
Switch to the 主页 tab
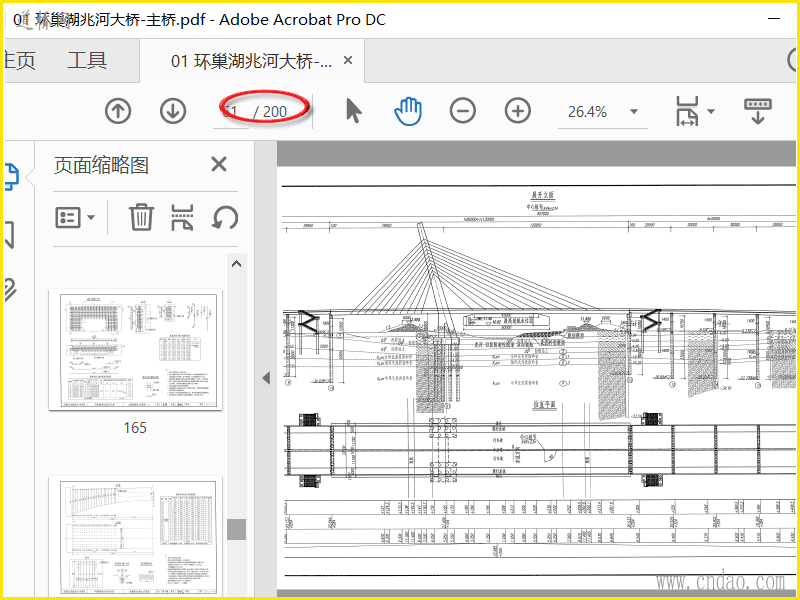(19, 61)
